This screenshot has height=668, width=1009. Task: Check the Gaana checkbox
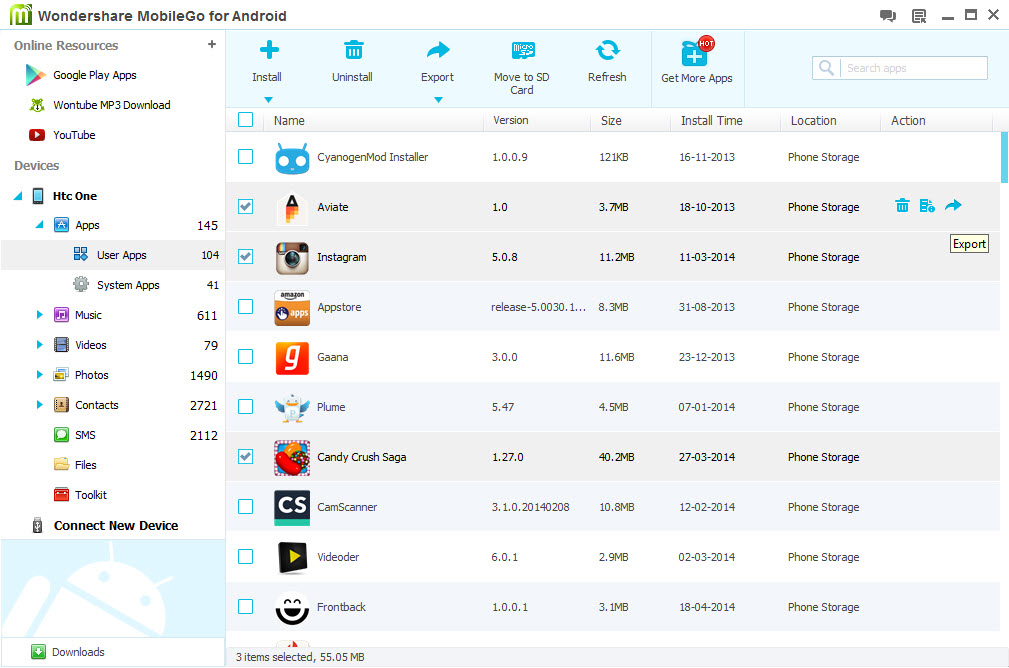[245, 357]
